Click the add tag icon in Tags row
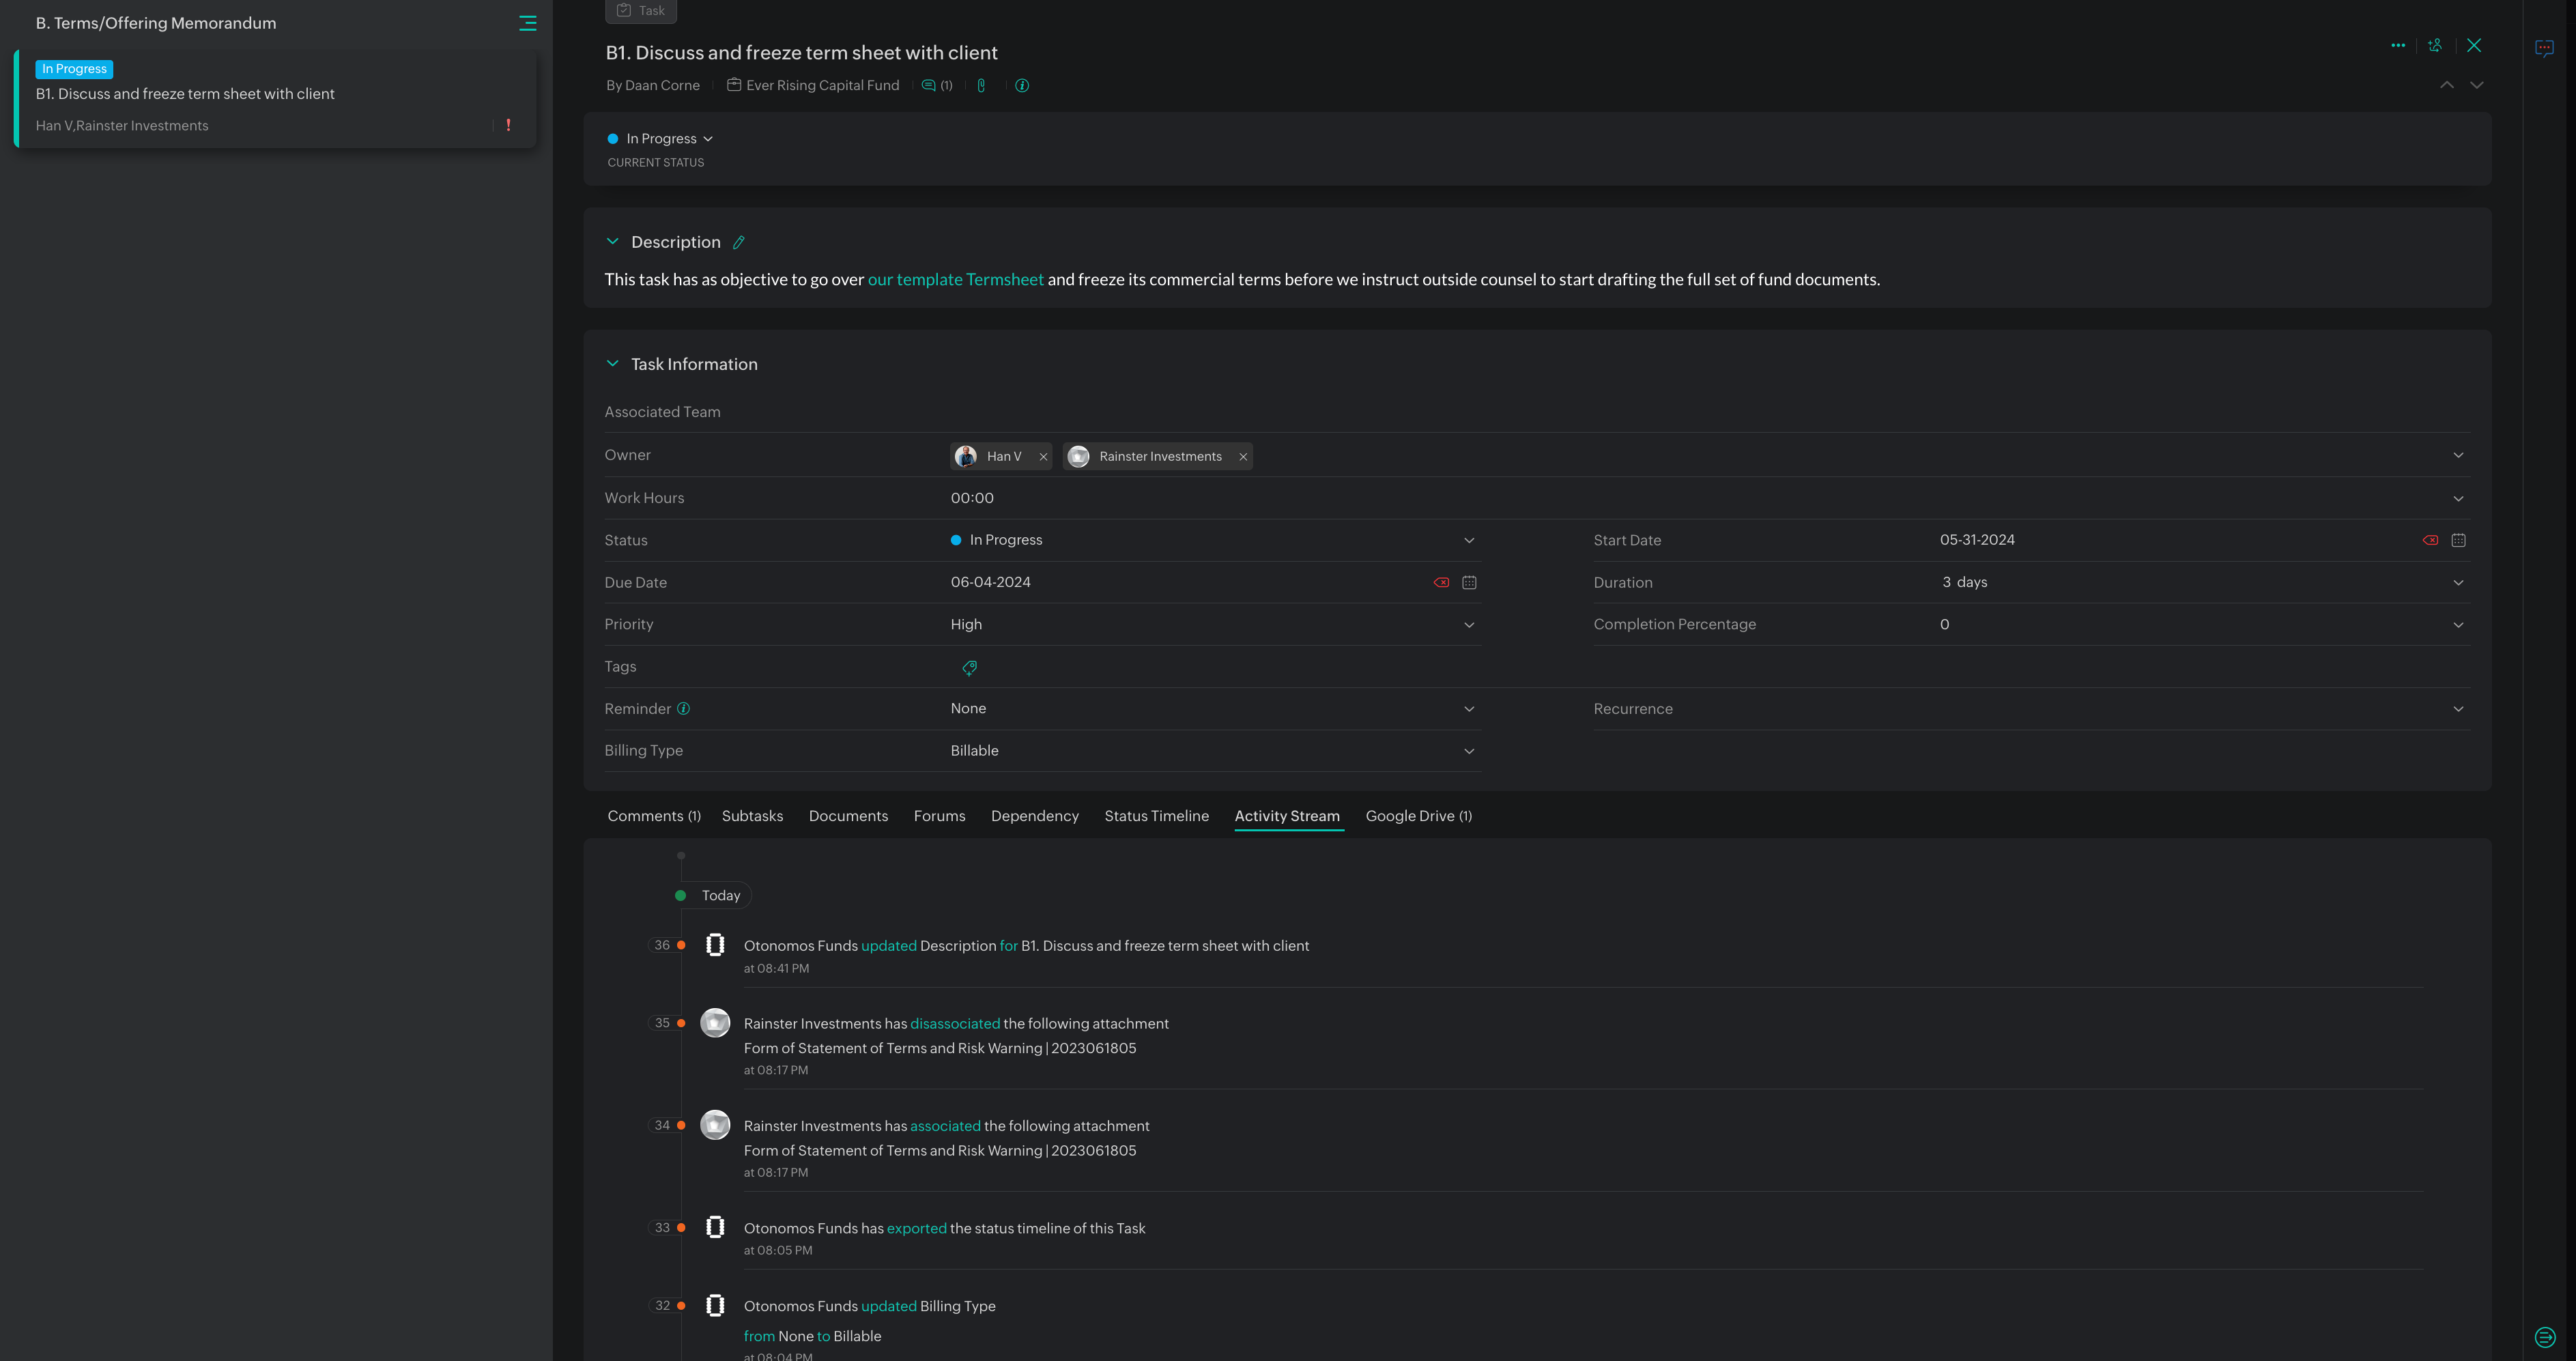Screen dimensions: 2576x1361 click(x=969, y=668)
